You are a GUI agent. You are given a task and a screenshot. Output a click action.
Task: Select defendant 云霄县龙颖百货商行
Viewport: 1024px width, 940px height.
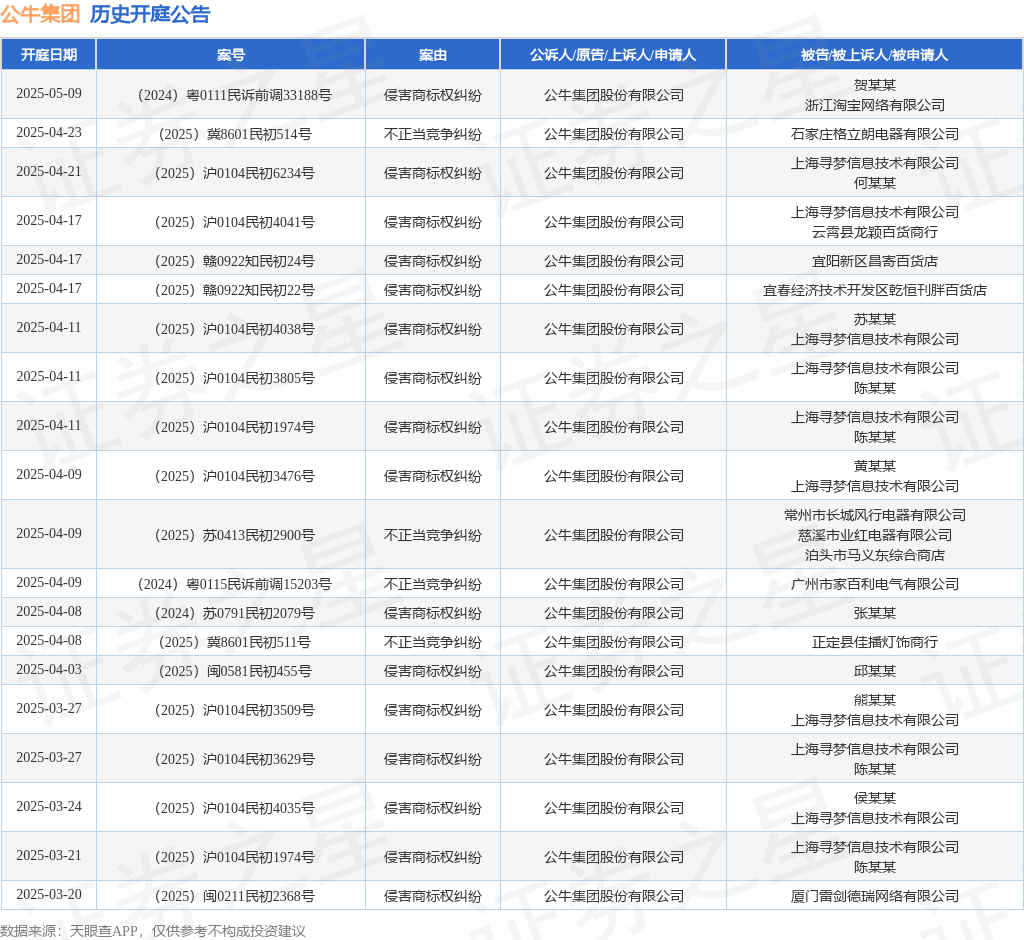tap(874, 232)
